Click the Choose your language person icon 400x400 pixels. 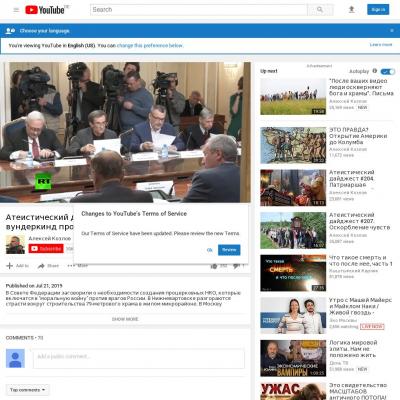[10, 31]
